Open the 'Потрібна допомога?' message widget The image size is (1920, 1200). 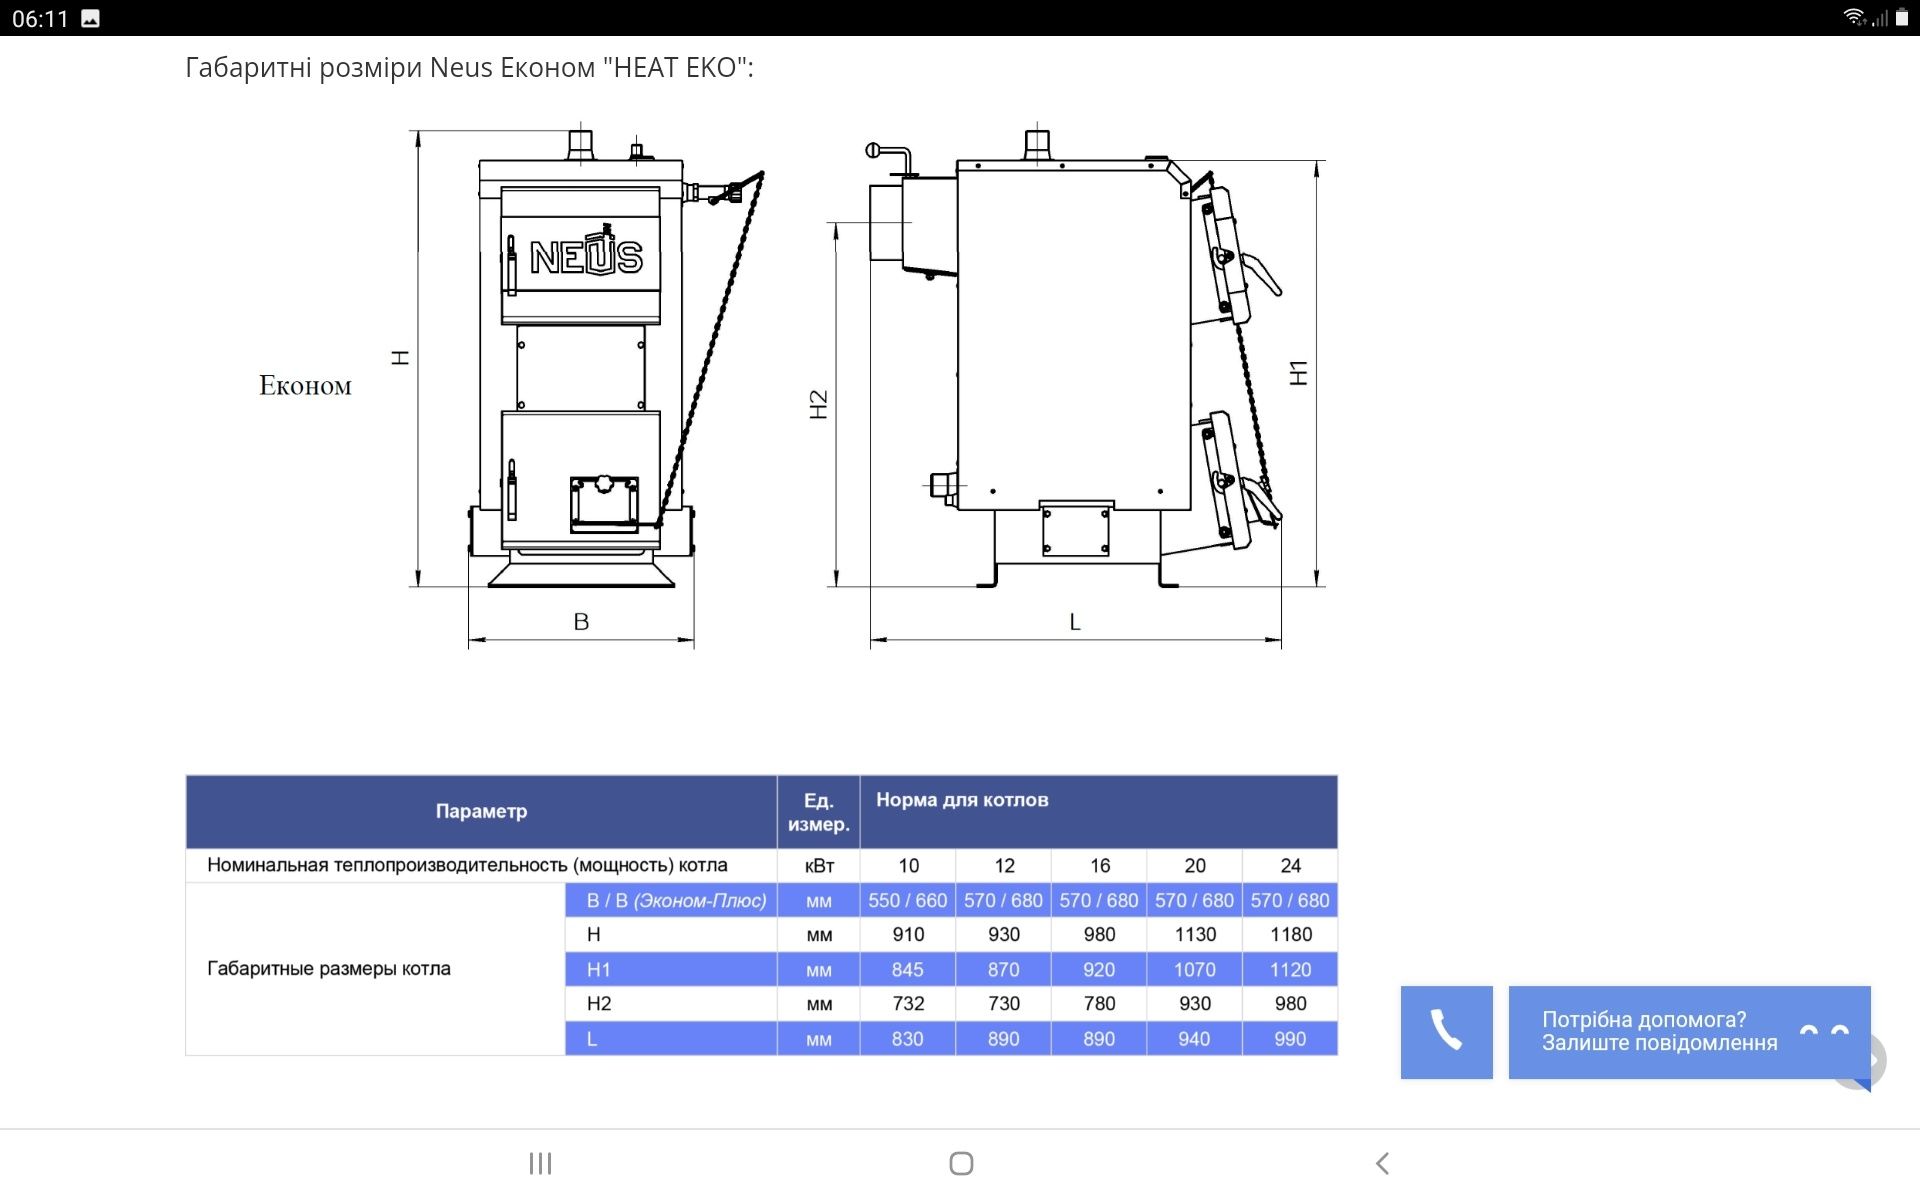point(1689,1032)
